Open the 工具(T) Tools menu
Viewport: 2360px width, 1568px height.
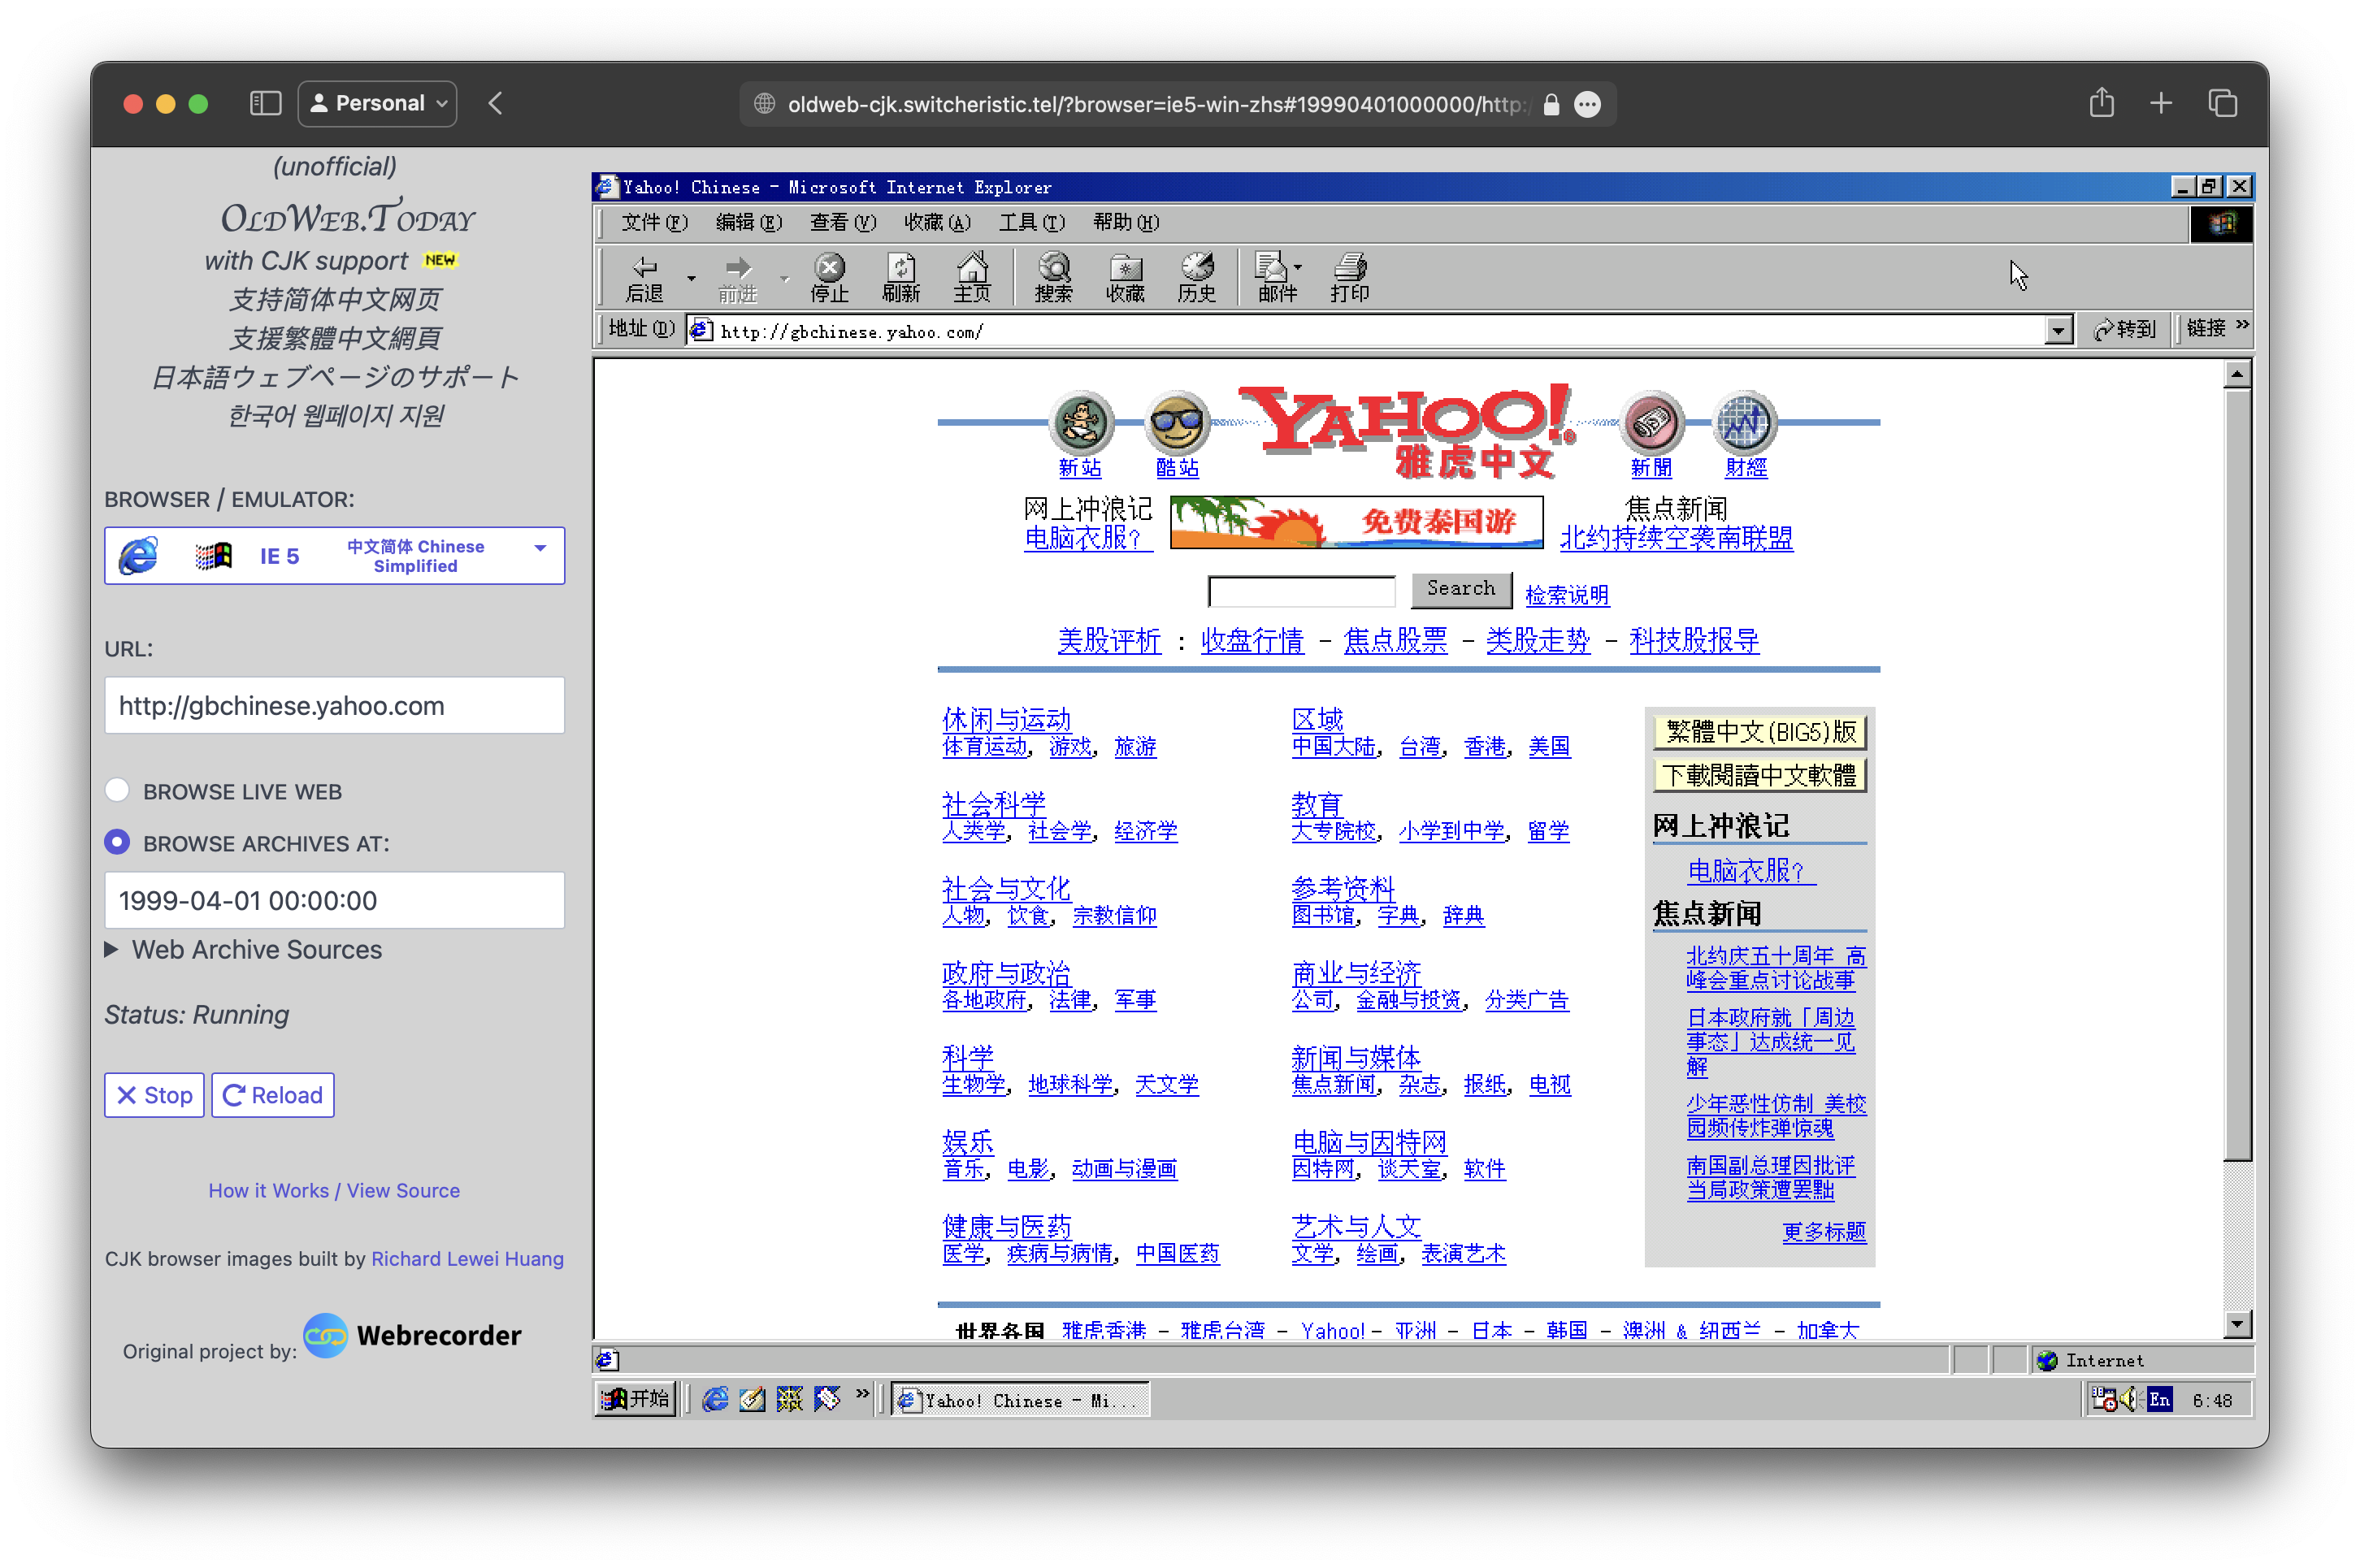point(1031,222)
